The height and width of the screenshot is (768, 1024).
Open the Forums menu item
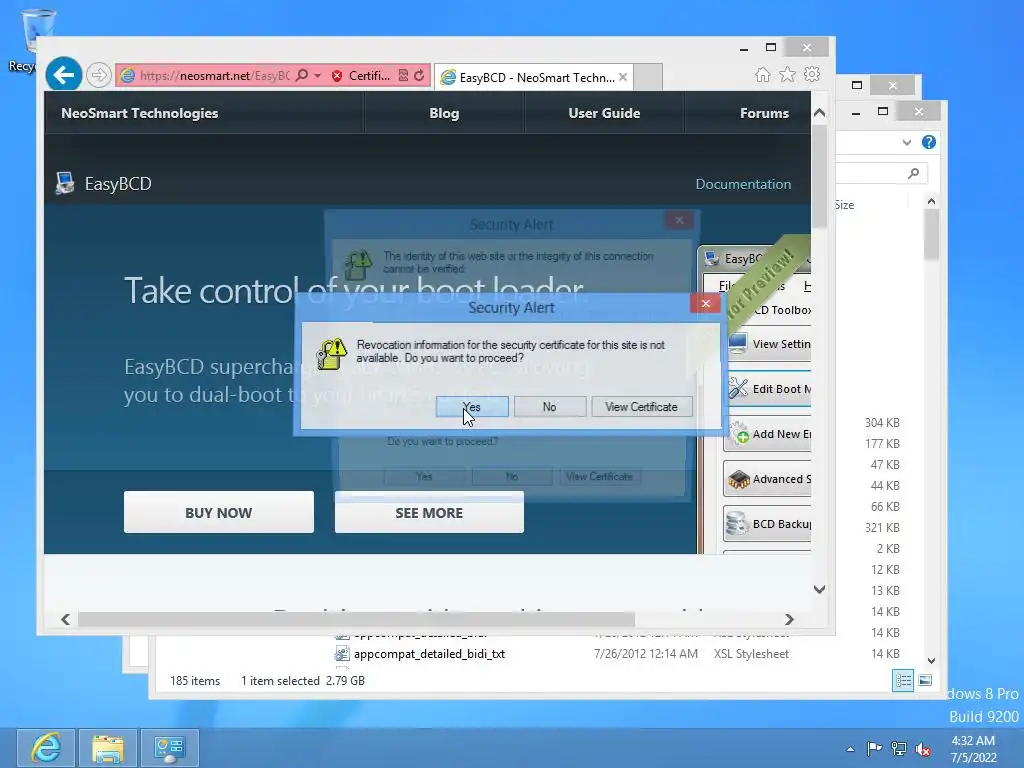(764, 113)
